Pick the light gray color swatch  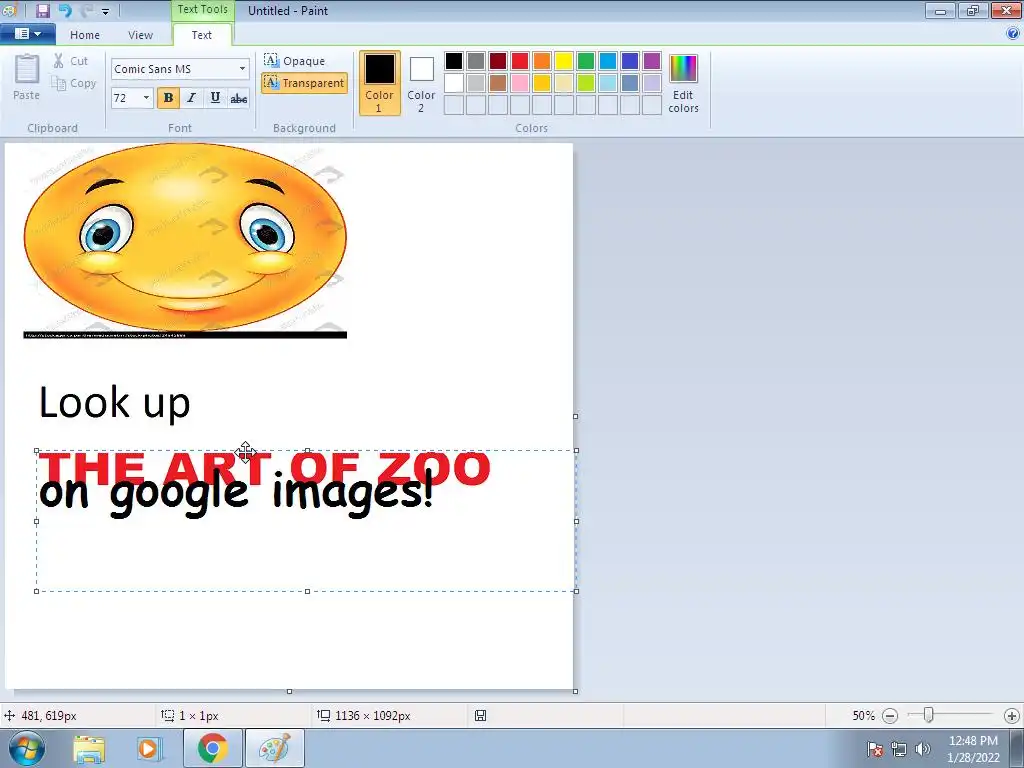476,83
